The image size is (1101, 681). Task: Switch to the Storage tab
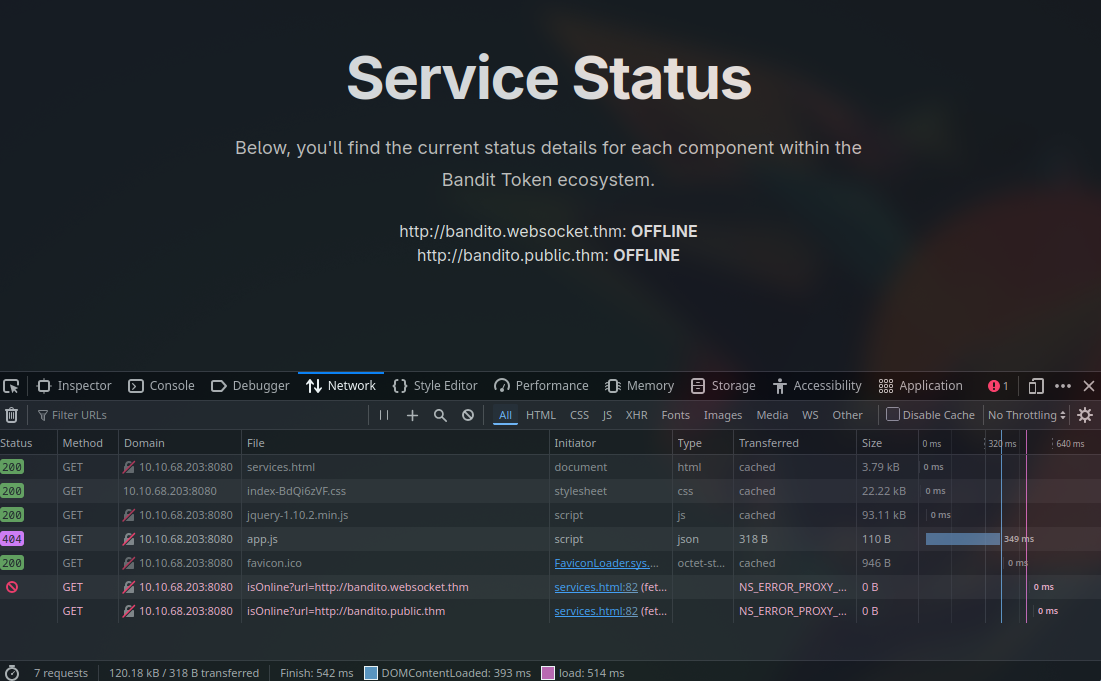pyautogui.click(x=723, y=386)
